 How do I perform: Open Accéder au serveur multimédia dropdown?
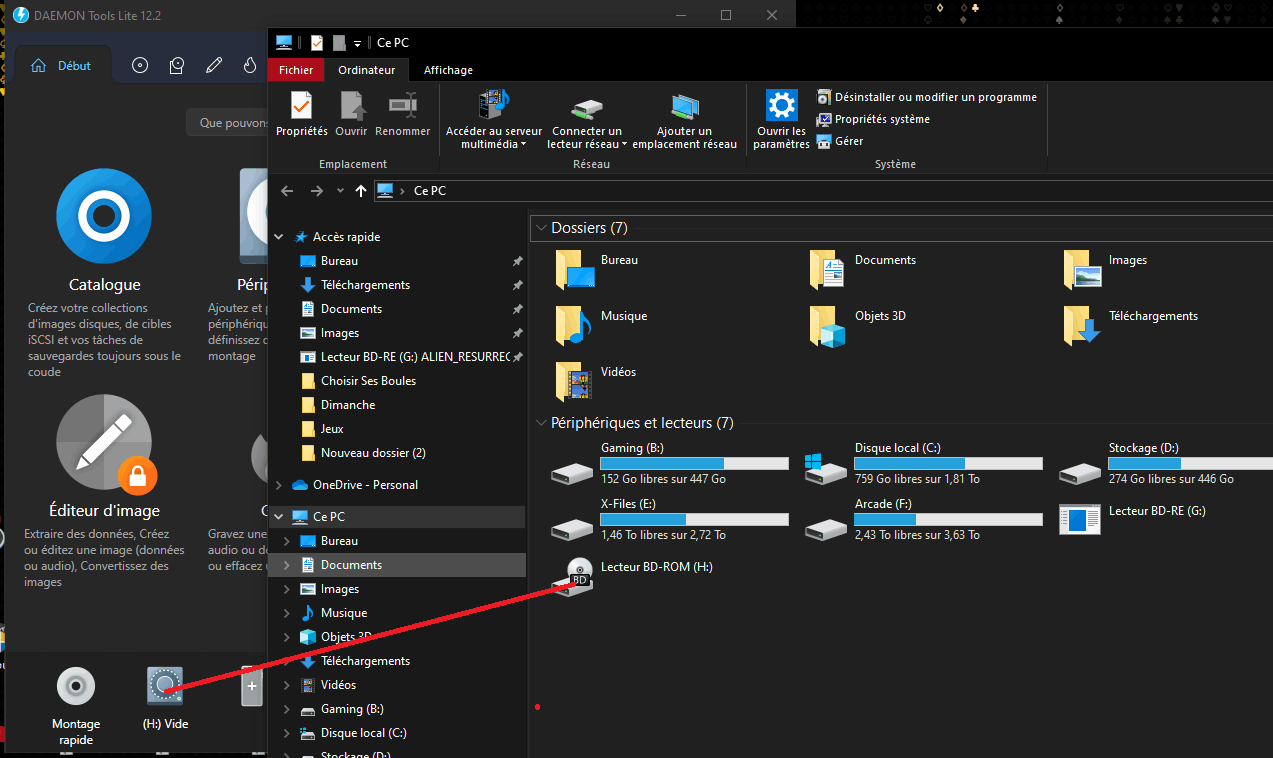[x=494, y=119]
